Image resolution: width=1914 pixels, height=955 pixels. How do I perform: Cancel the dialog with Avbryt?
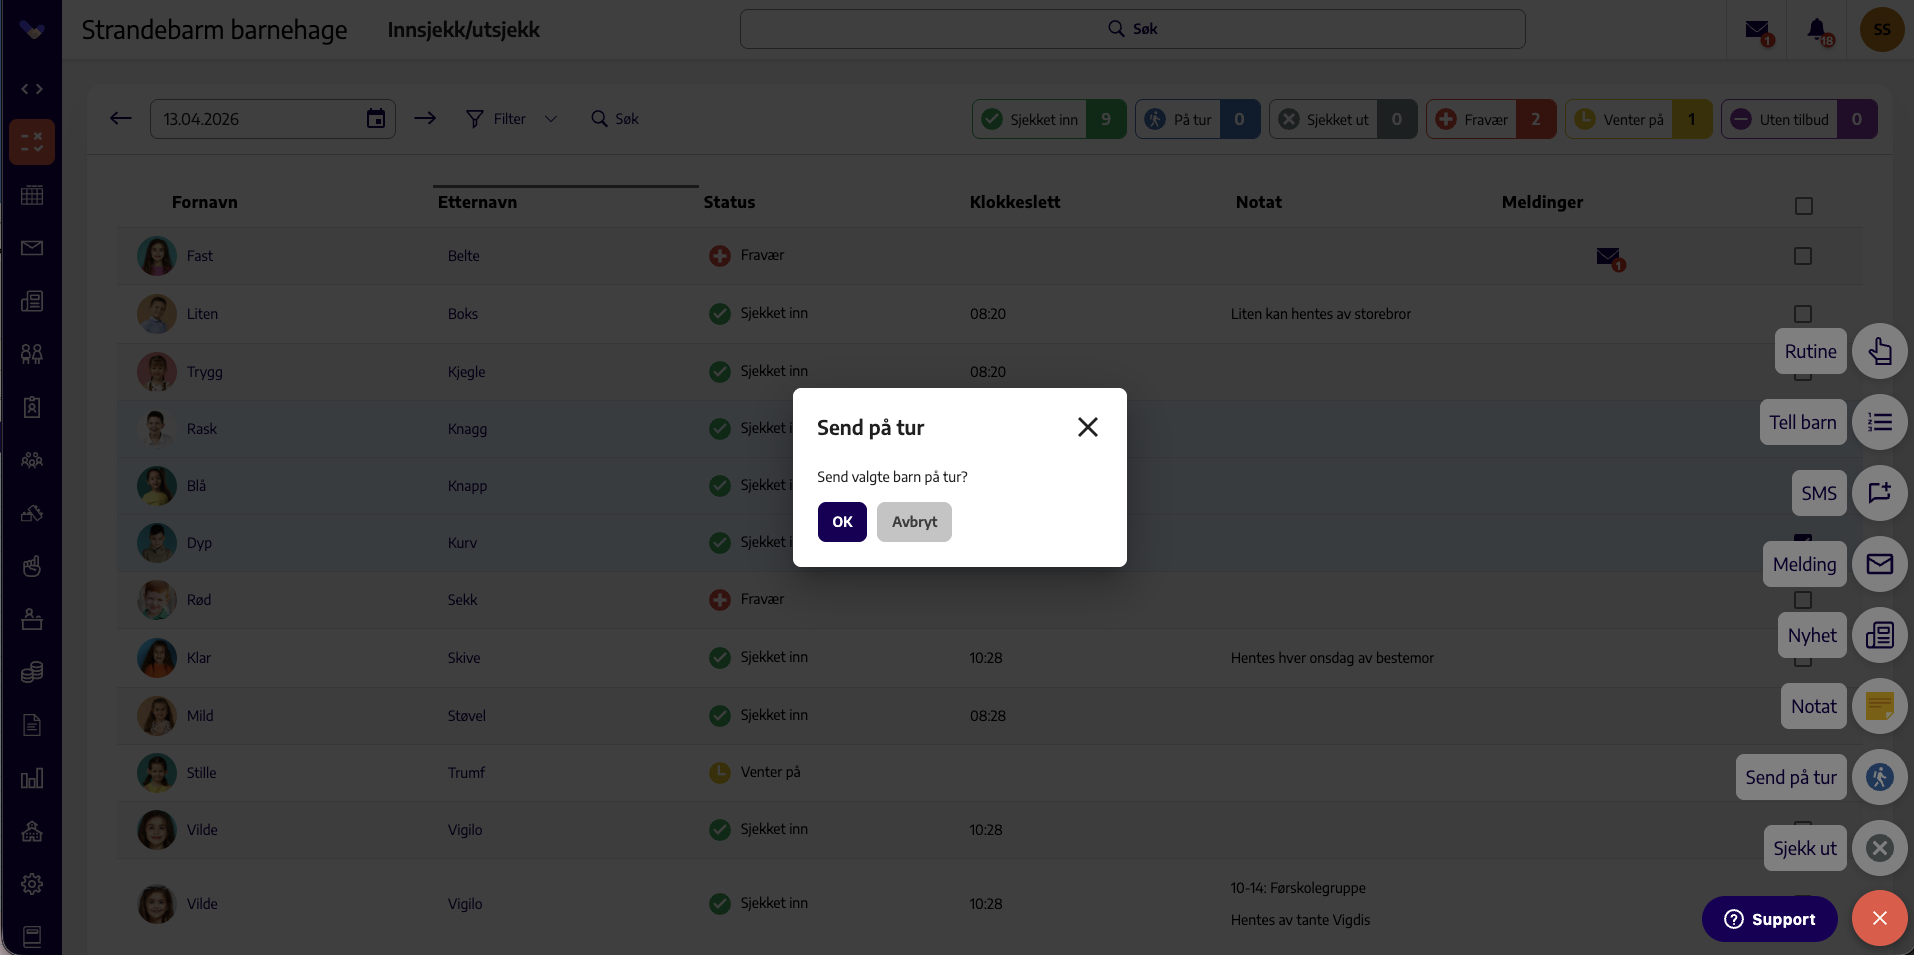[914, 522]
